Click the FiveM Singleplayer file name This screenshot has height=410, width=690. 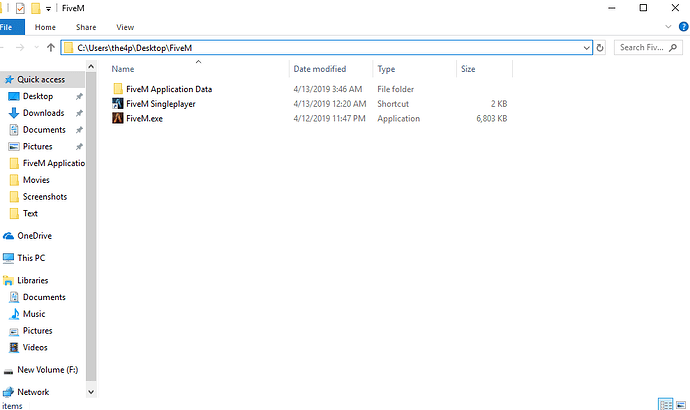[161, 104]
